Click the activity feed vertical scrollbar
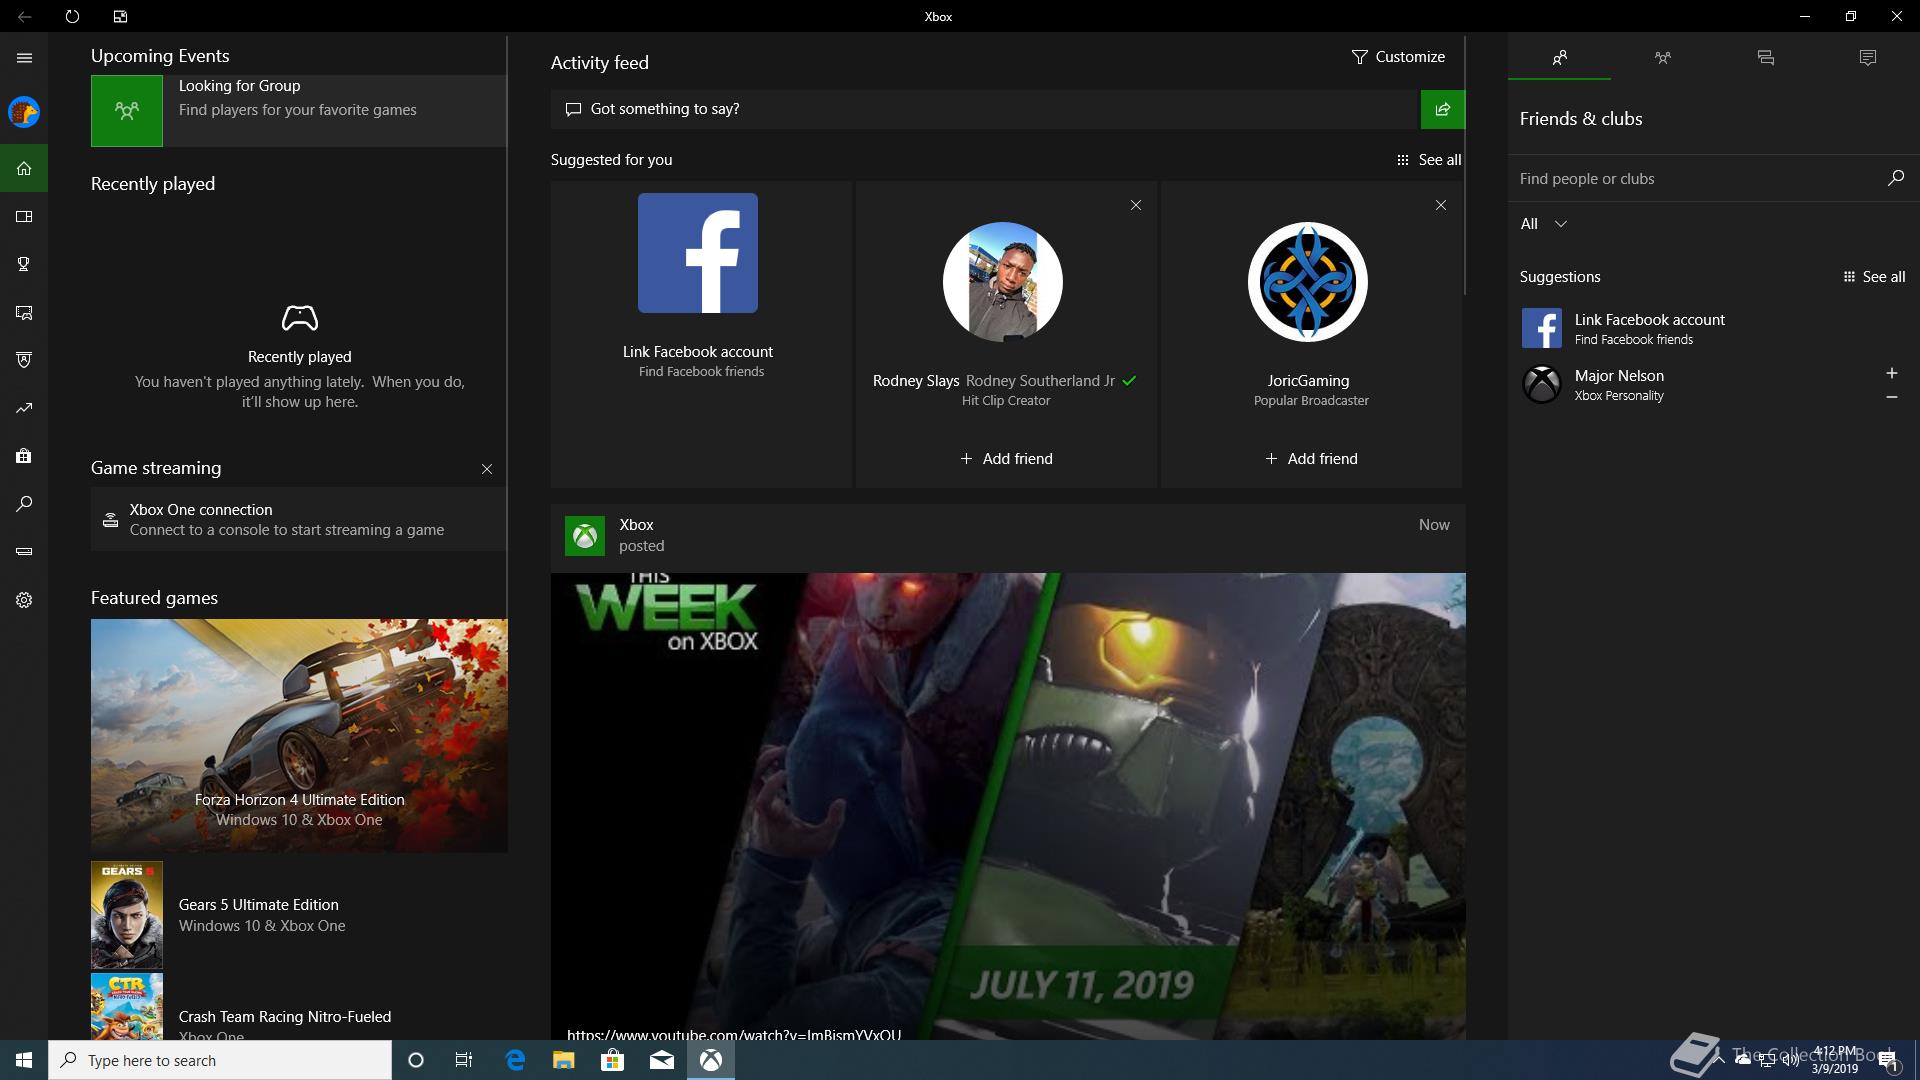1920x1080 pixels. 1465,165
